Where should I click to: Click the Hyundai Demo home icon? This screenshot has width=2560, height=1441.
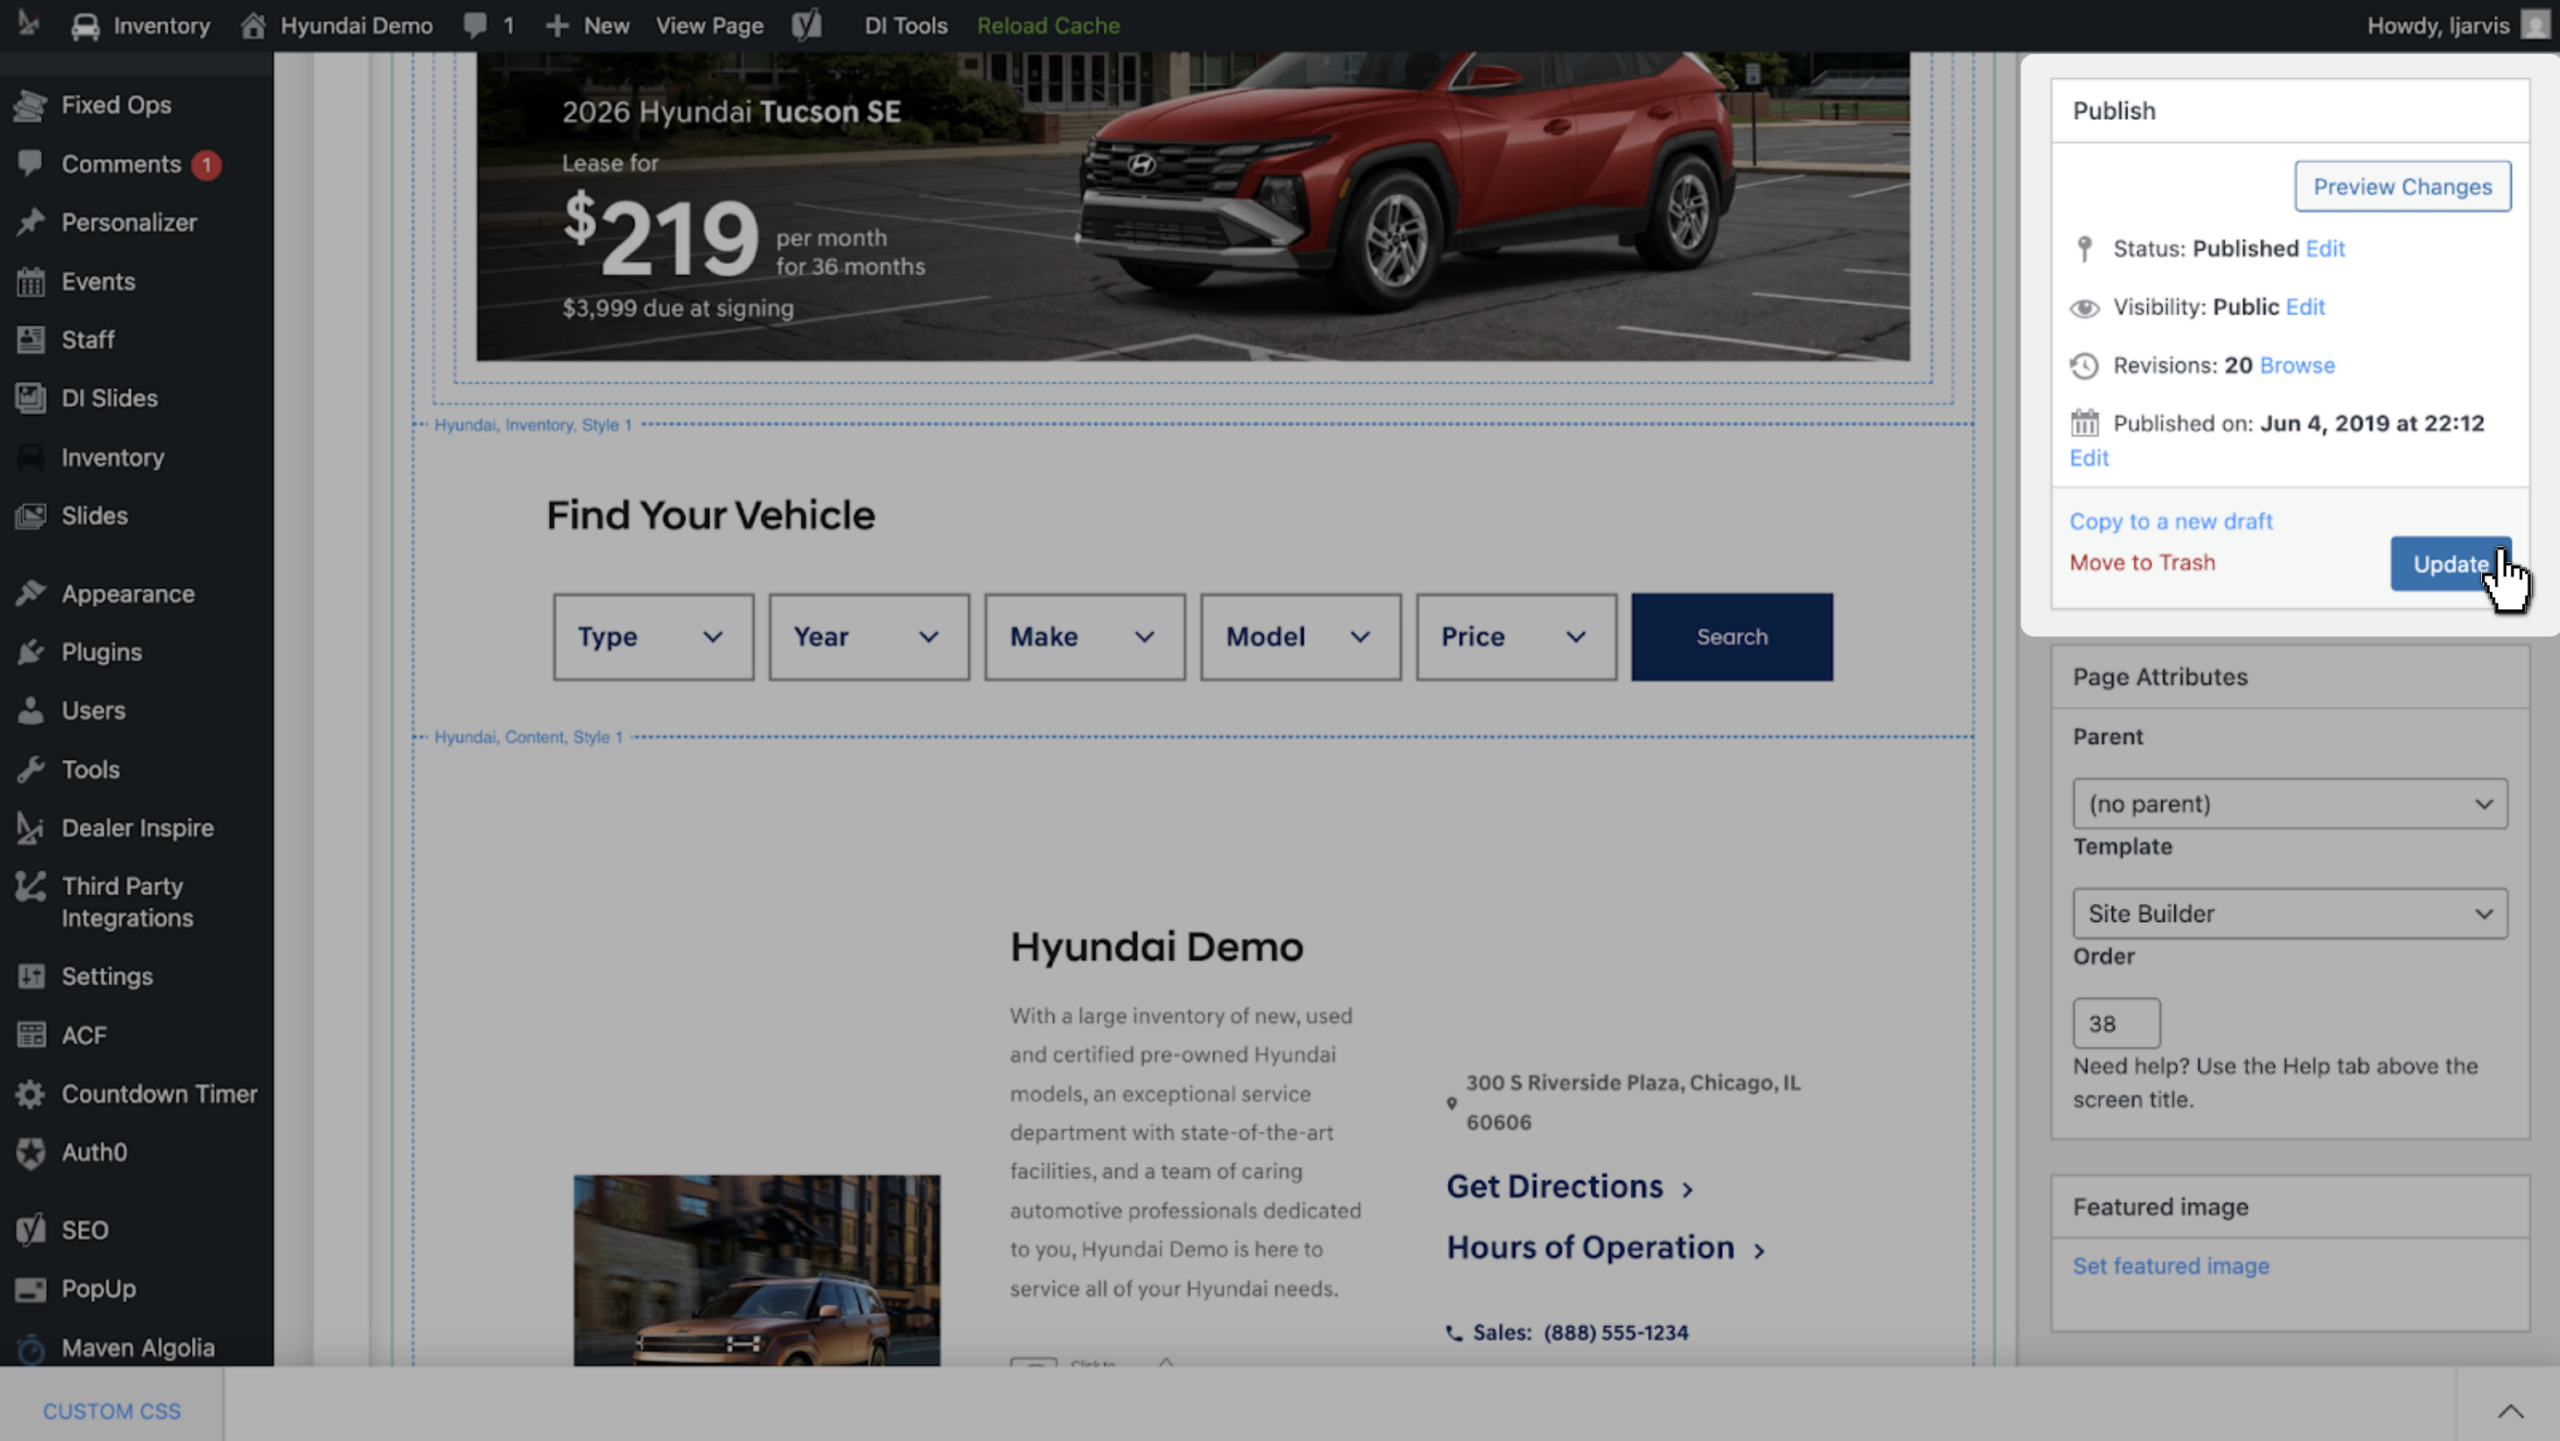click(x=253, y=25)
